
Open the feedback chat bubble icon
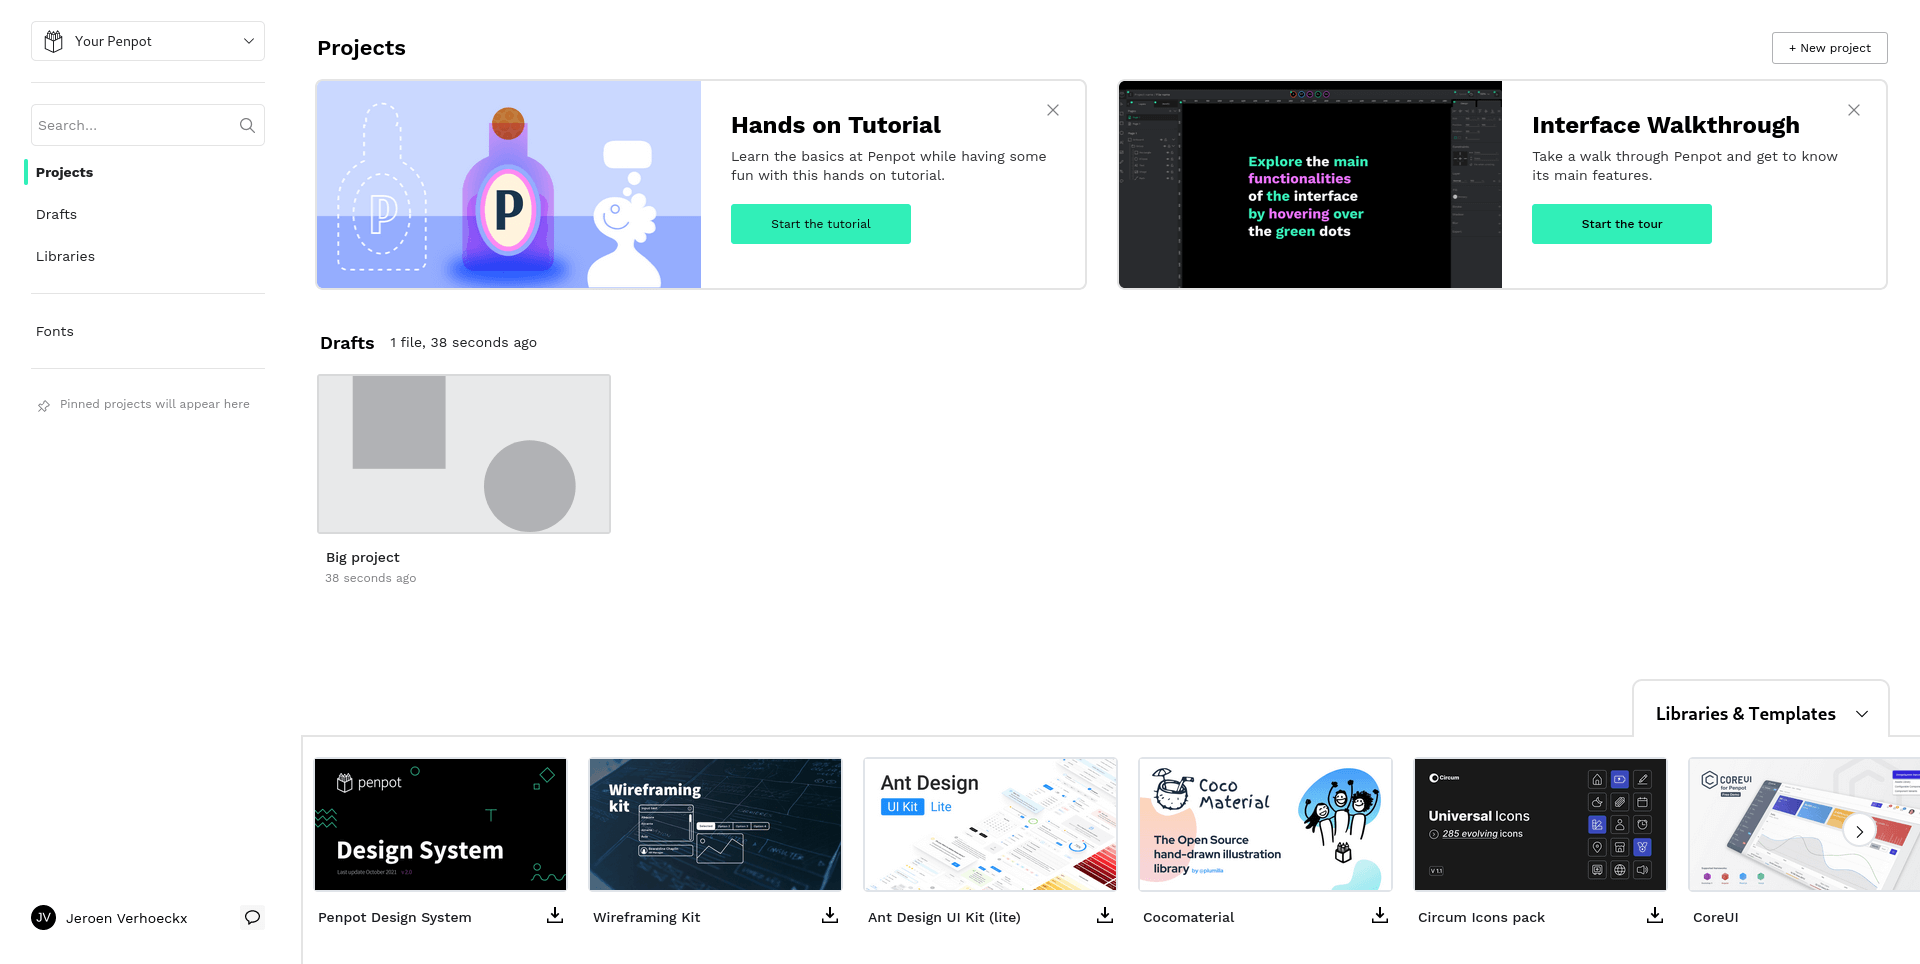(252, 917)
